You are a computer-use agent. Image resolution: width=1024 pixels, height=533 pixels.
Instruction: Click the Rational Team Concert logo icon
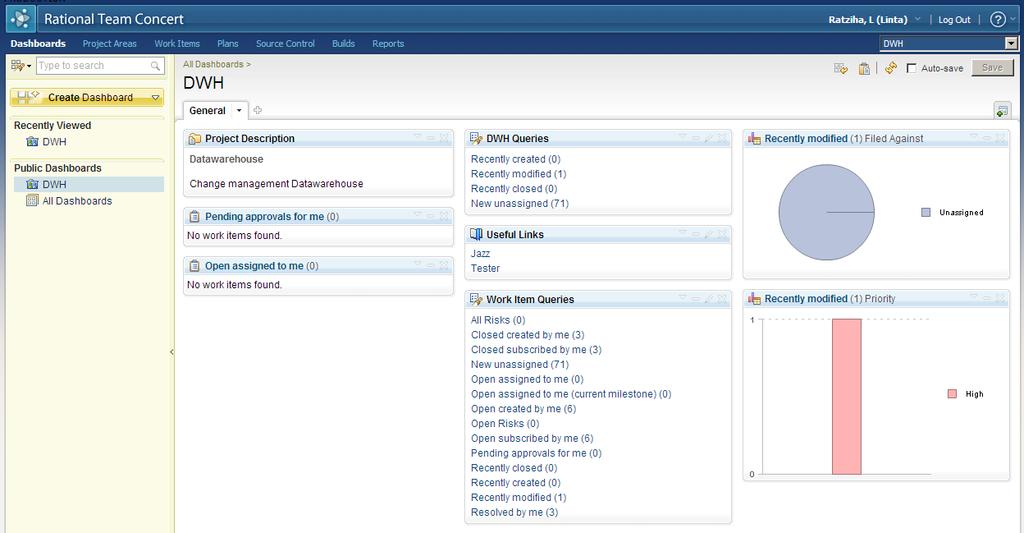(21, 19)
